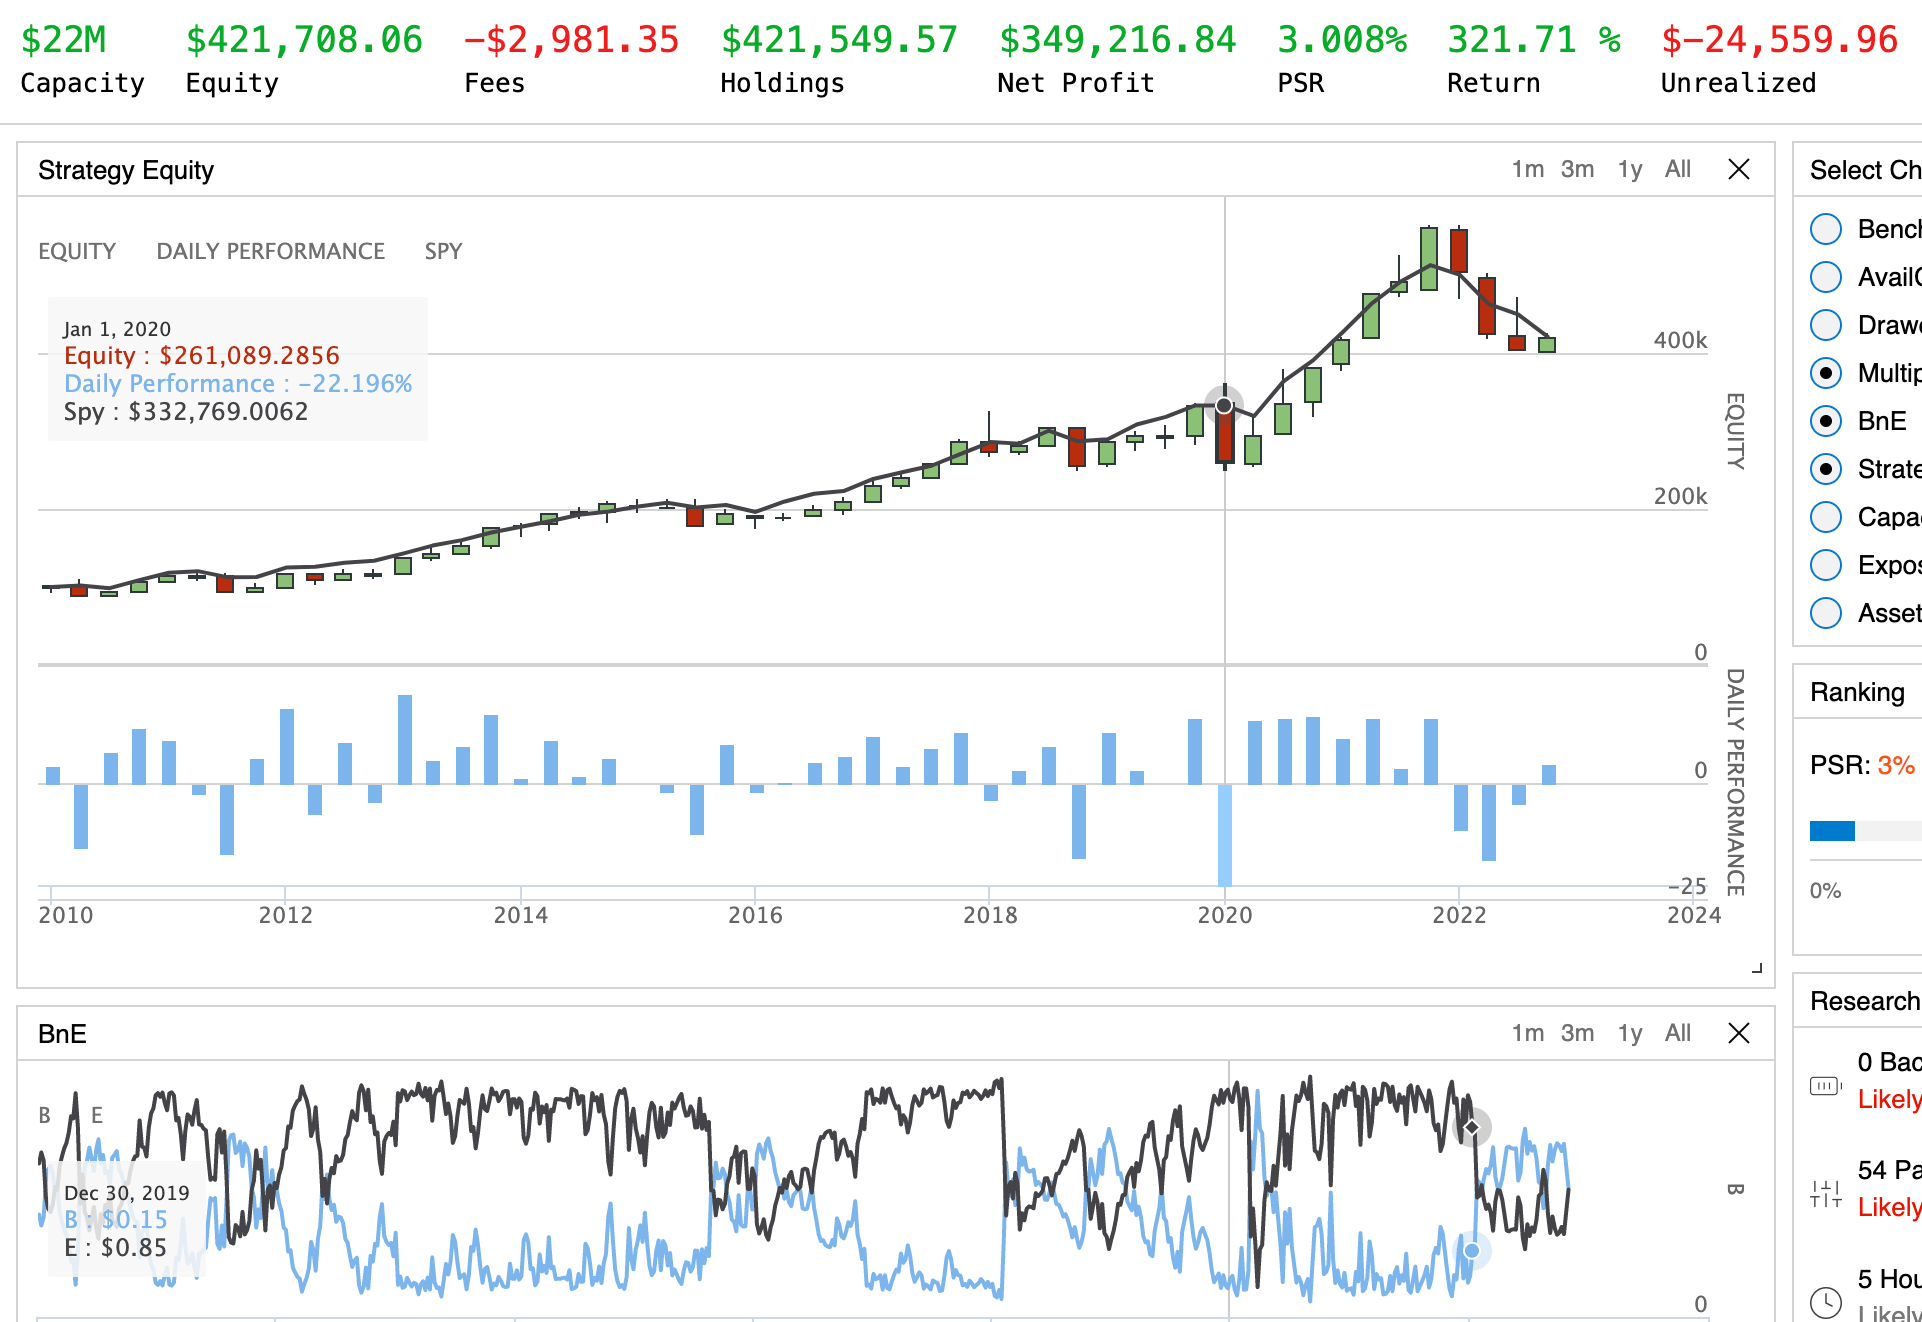Viewport: 1922px width, 1322px height.
Task: Click the parameters sliders icon
Action: [x=1825, y=1193]
